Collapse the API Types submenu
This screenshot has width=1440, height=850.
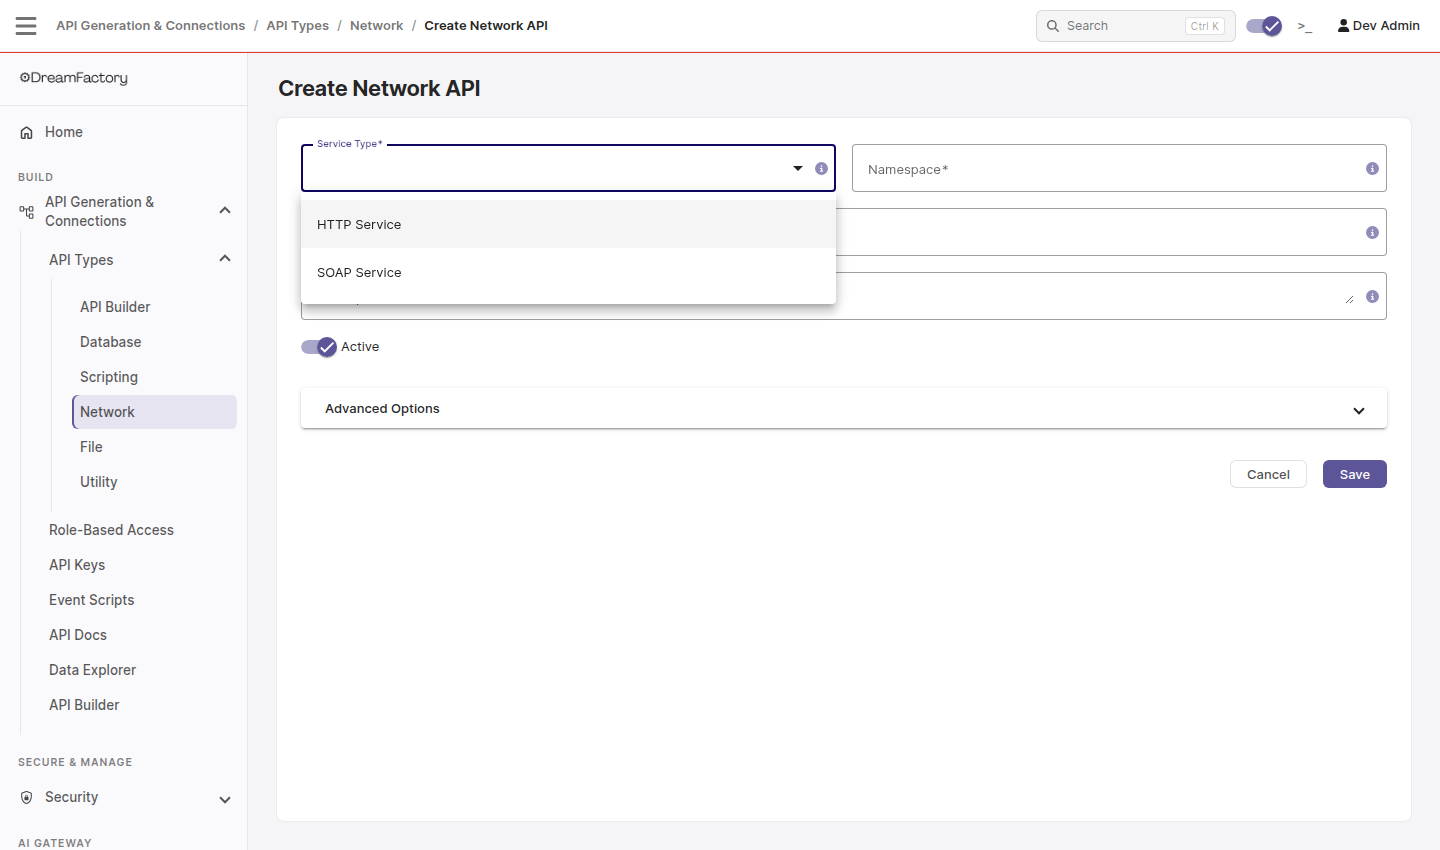point(225,259)
